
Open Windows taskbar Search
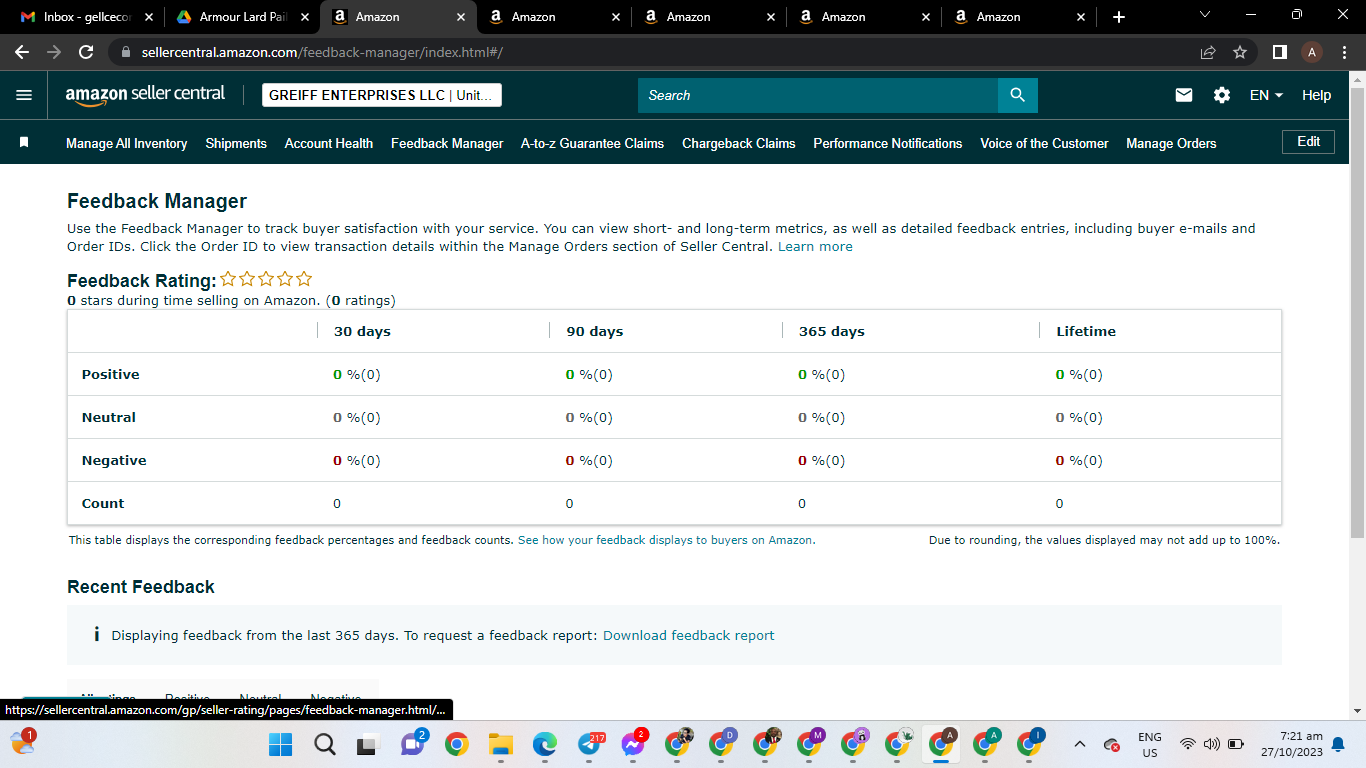pyautogui.click(x=325, y=744)
